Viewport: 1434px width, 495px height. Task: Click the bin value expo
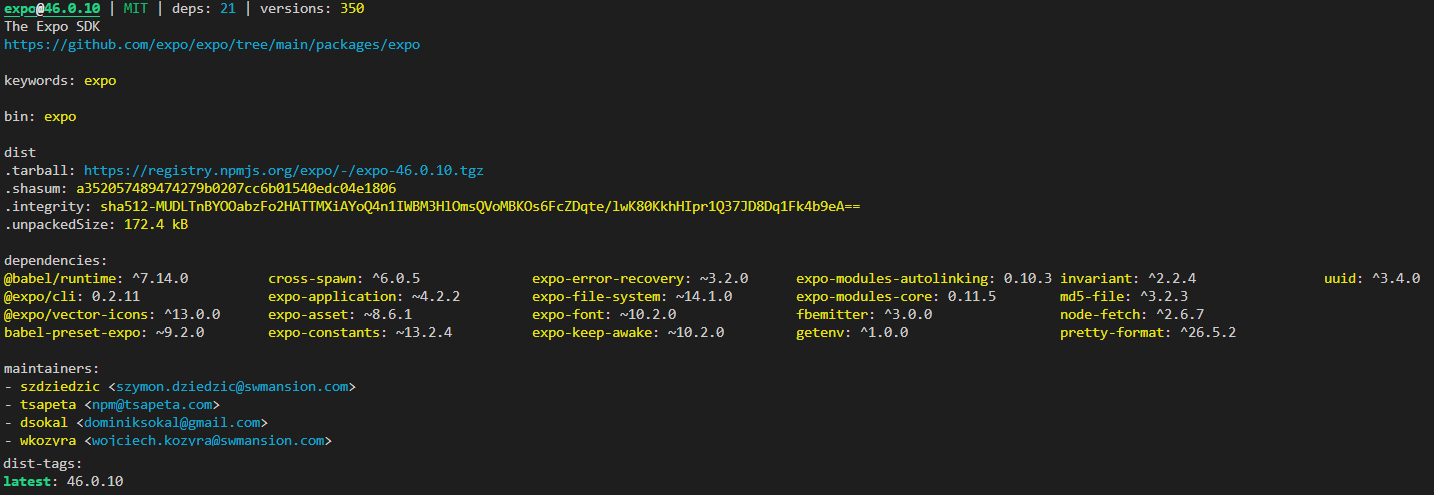60,117
